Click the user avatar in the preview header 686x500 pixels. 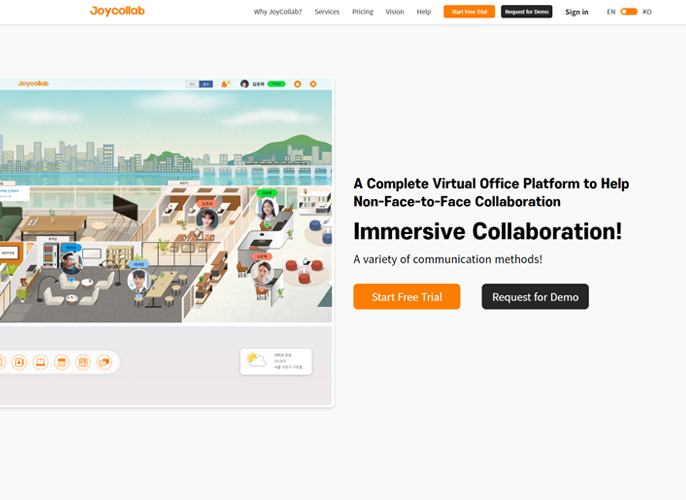tap(245, 84)
